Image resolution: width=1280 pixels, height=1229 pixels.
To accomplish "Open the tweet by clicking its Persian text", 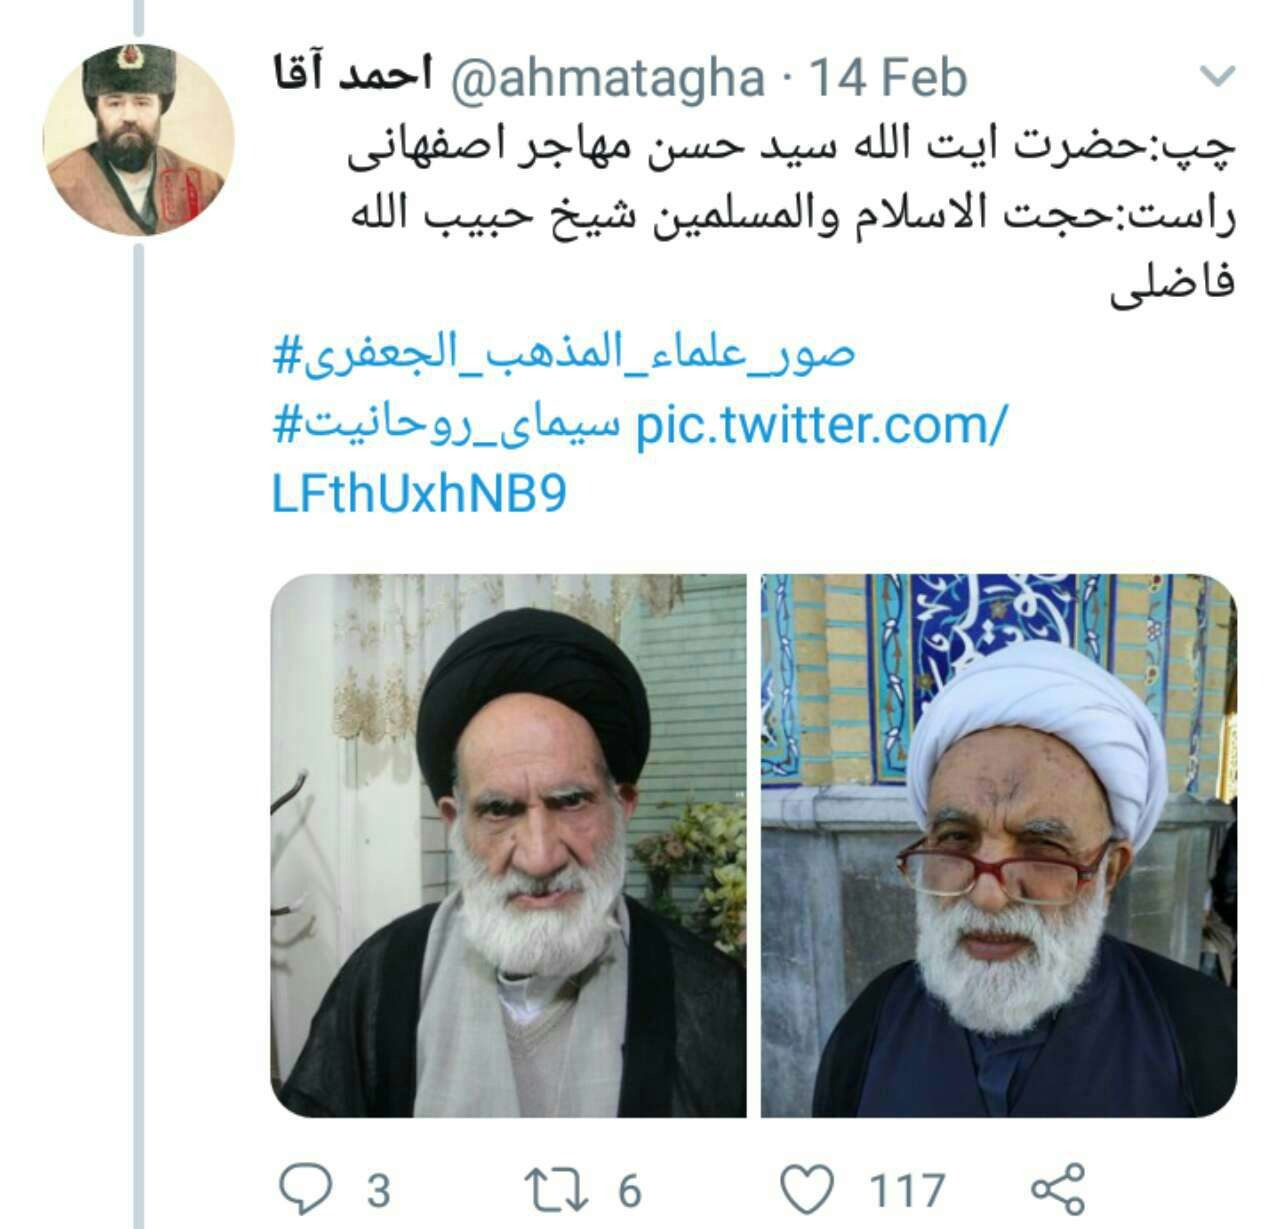I will (790, 215).
